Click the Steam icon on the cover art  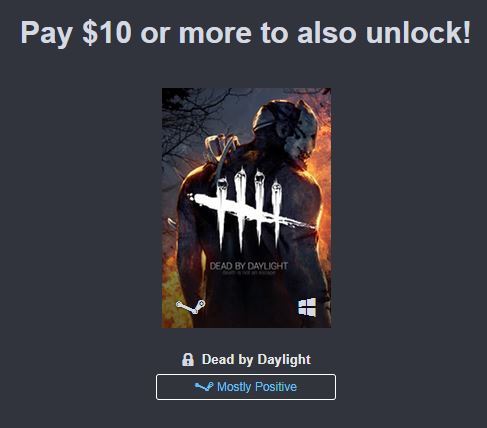click(191, 307)
